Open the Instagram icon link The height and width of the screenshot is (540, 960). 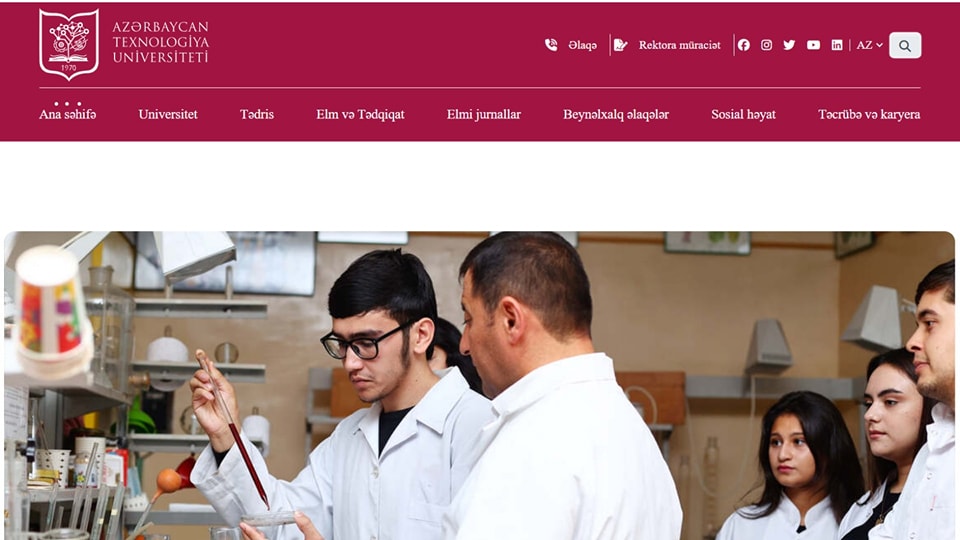tap(766, 45)
